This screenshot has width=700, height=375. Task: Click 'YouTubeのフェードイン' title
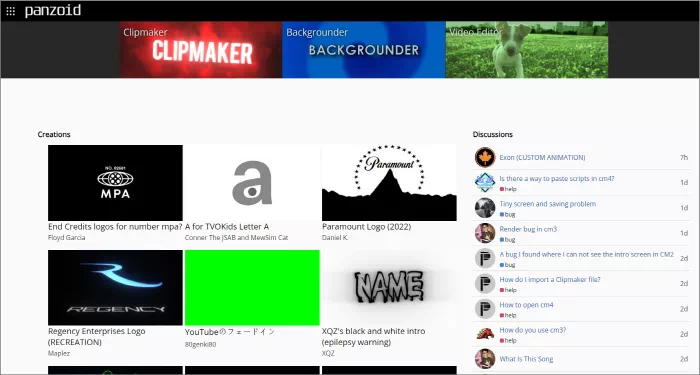click(230, 332)
